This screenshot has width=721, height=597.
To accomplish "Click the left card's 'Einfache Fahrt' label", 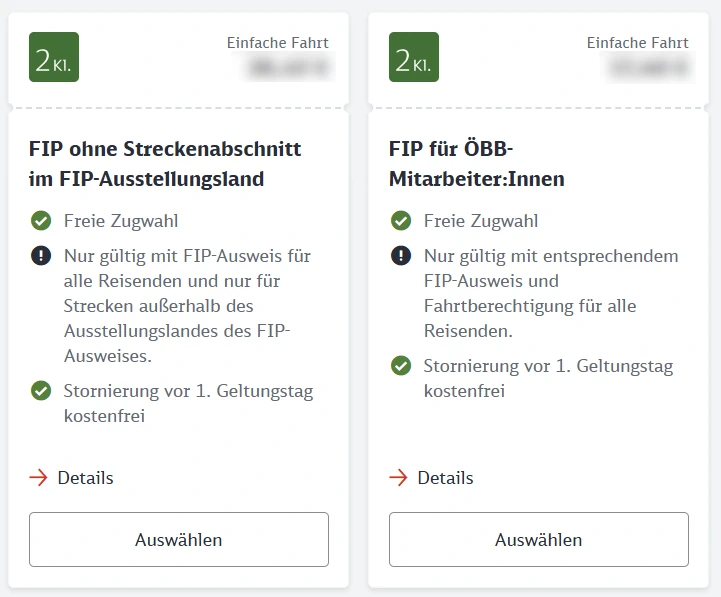I will pos(278,43).
